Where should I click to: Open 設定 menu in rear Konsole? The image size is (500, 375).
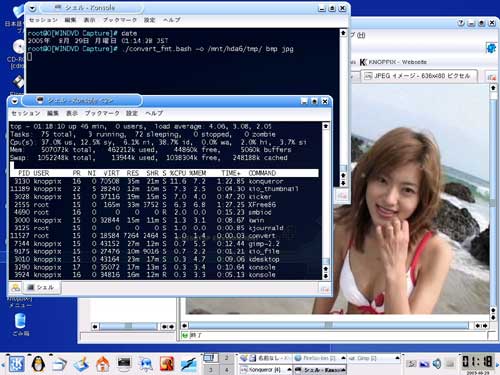pyautogui.click(x=149, y=20)
